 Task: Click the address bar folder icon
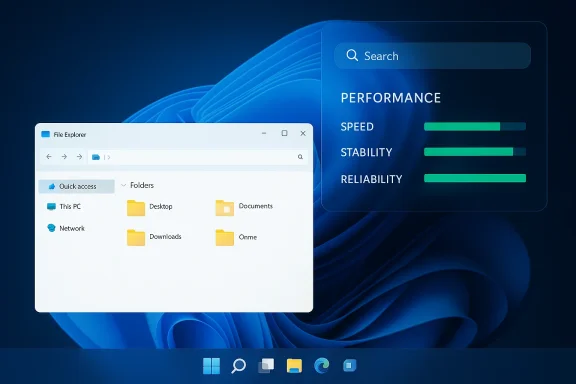[x=96, y=157]
